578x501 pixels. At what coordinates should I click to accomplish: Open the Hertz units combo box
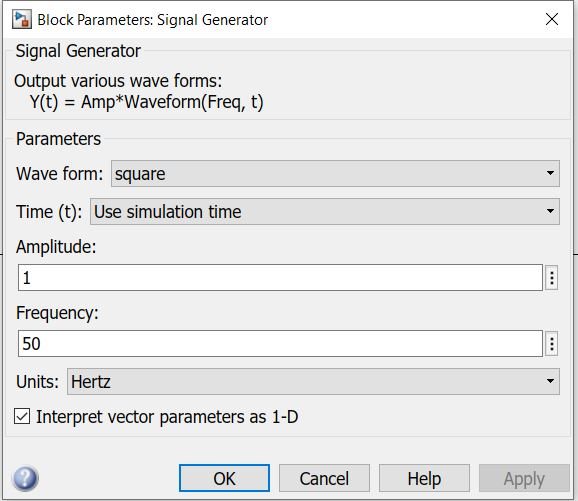[x=313, y=381]
